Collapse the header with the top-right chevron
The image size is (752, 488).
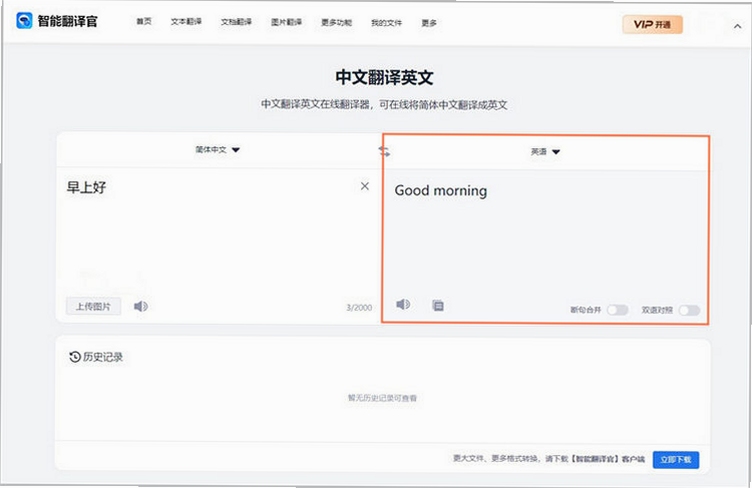click(737, 26)
